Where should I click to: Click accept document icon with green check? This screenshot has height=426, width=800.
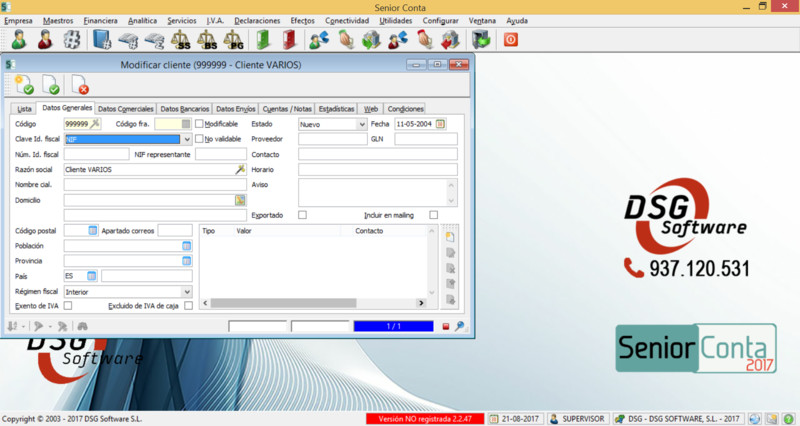tap(51, 85)
